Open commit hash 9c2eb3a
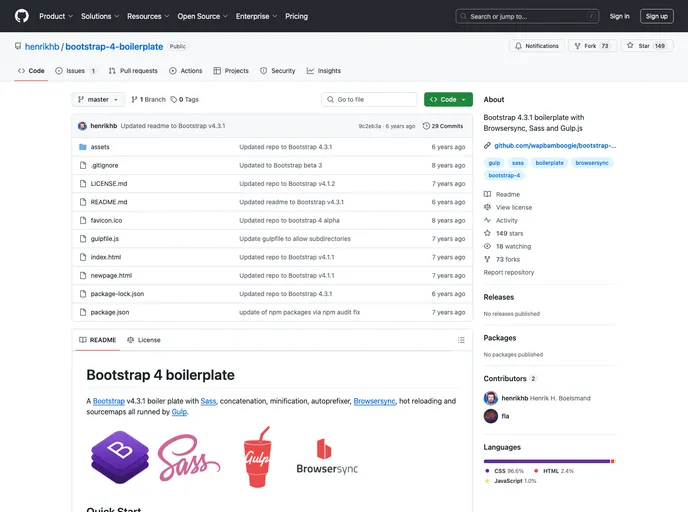Image resolution: width=688 pixels, height=512 pixels. coord(369,126)
